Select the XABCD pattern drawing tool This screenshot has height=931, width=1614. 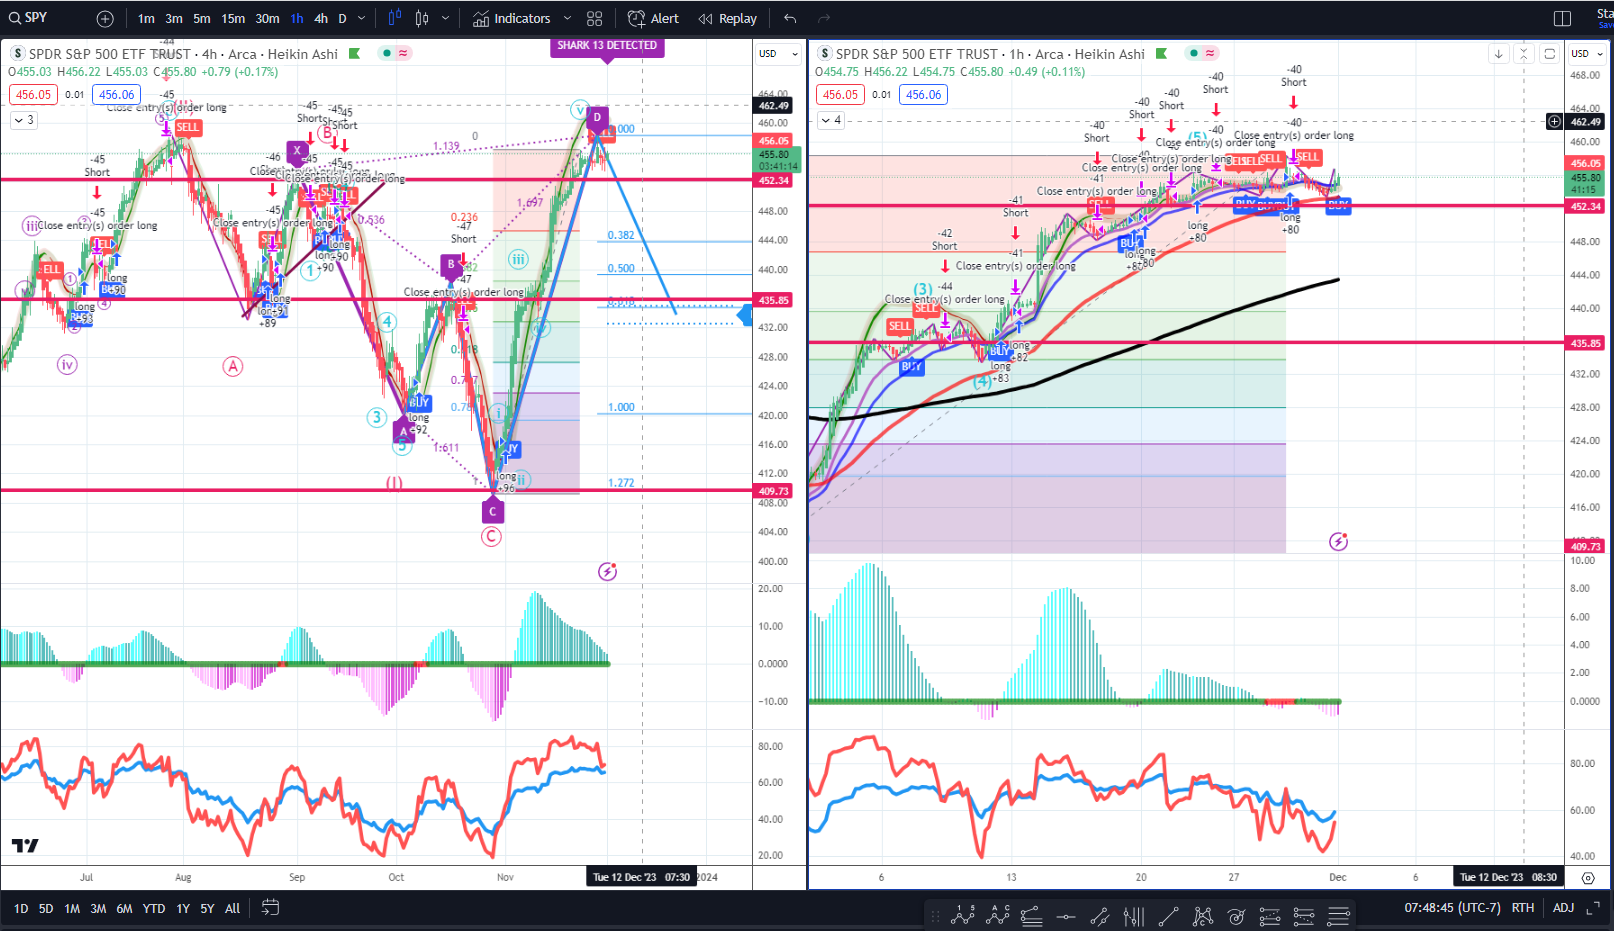(1202, 915)
